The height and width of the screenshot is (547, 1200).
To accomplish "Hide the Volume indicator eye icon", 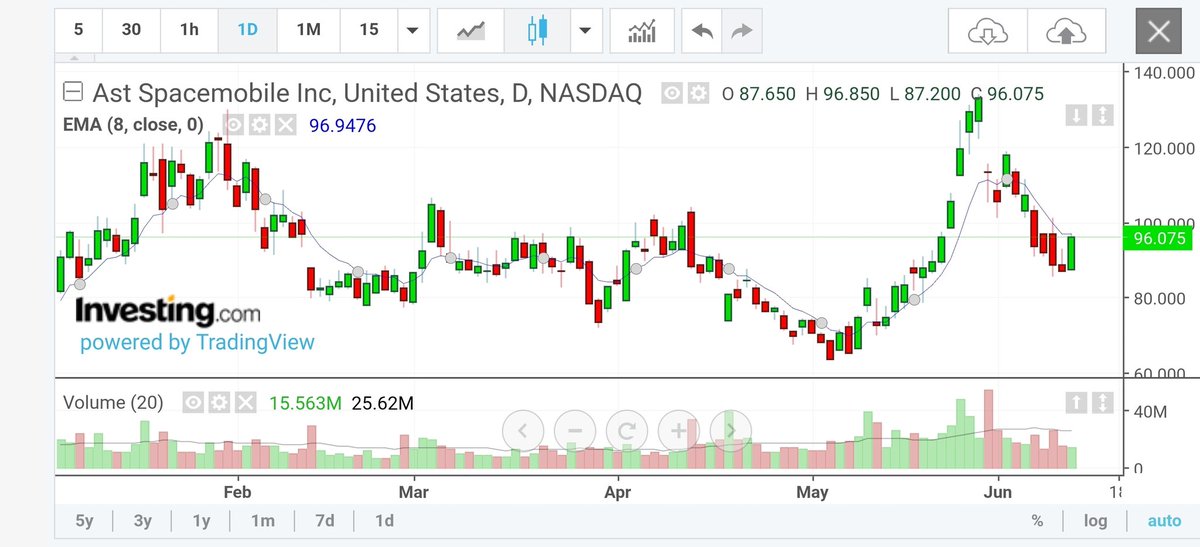I will (195, 402).
